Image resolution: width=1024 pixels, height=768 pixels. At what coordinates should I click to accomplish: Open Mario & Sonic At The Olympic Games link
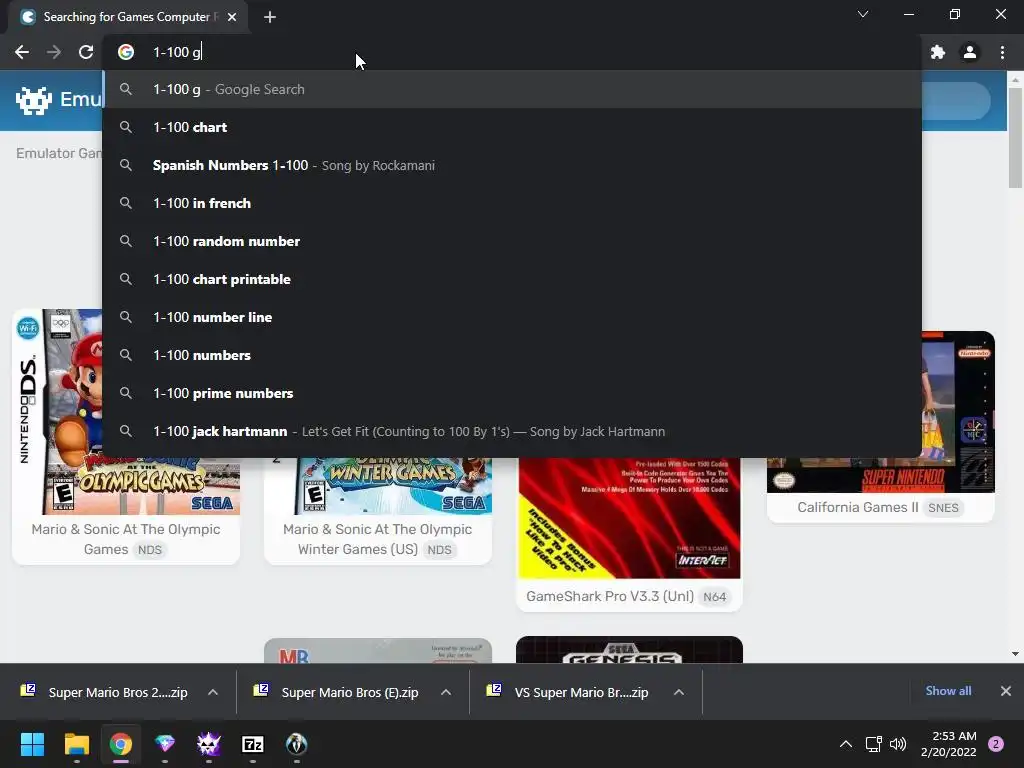pos(125,539)
